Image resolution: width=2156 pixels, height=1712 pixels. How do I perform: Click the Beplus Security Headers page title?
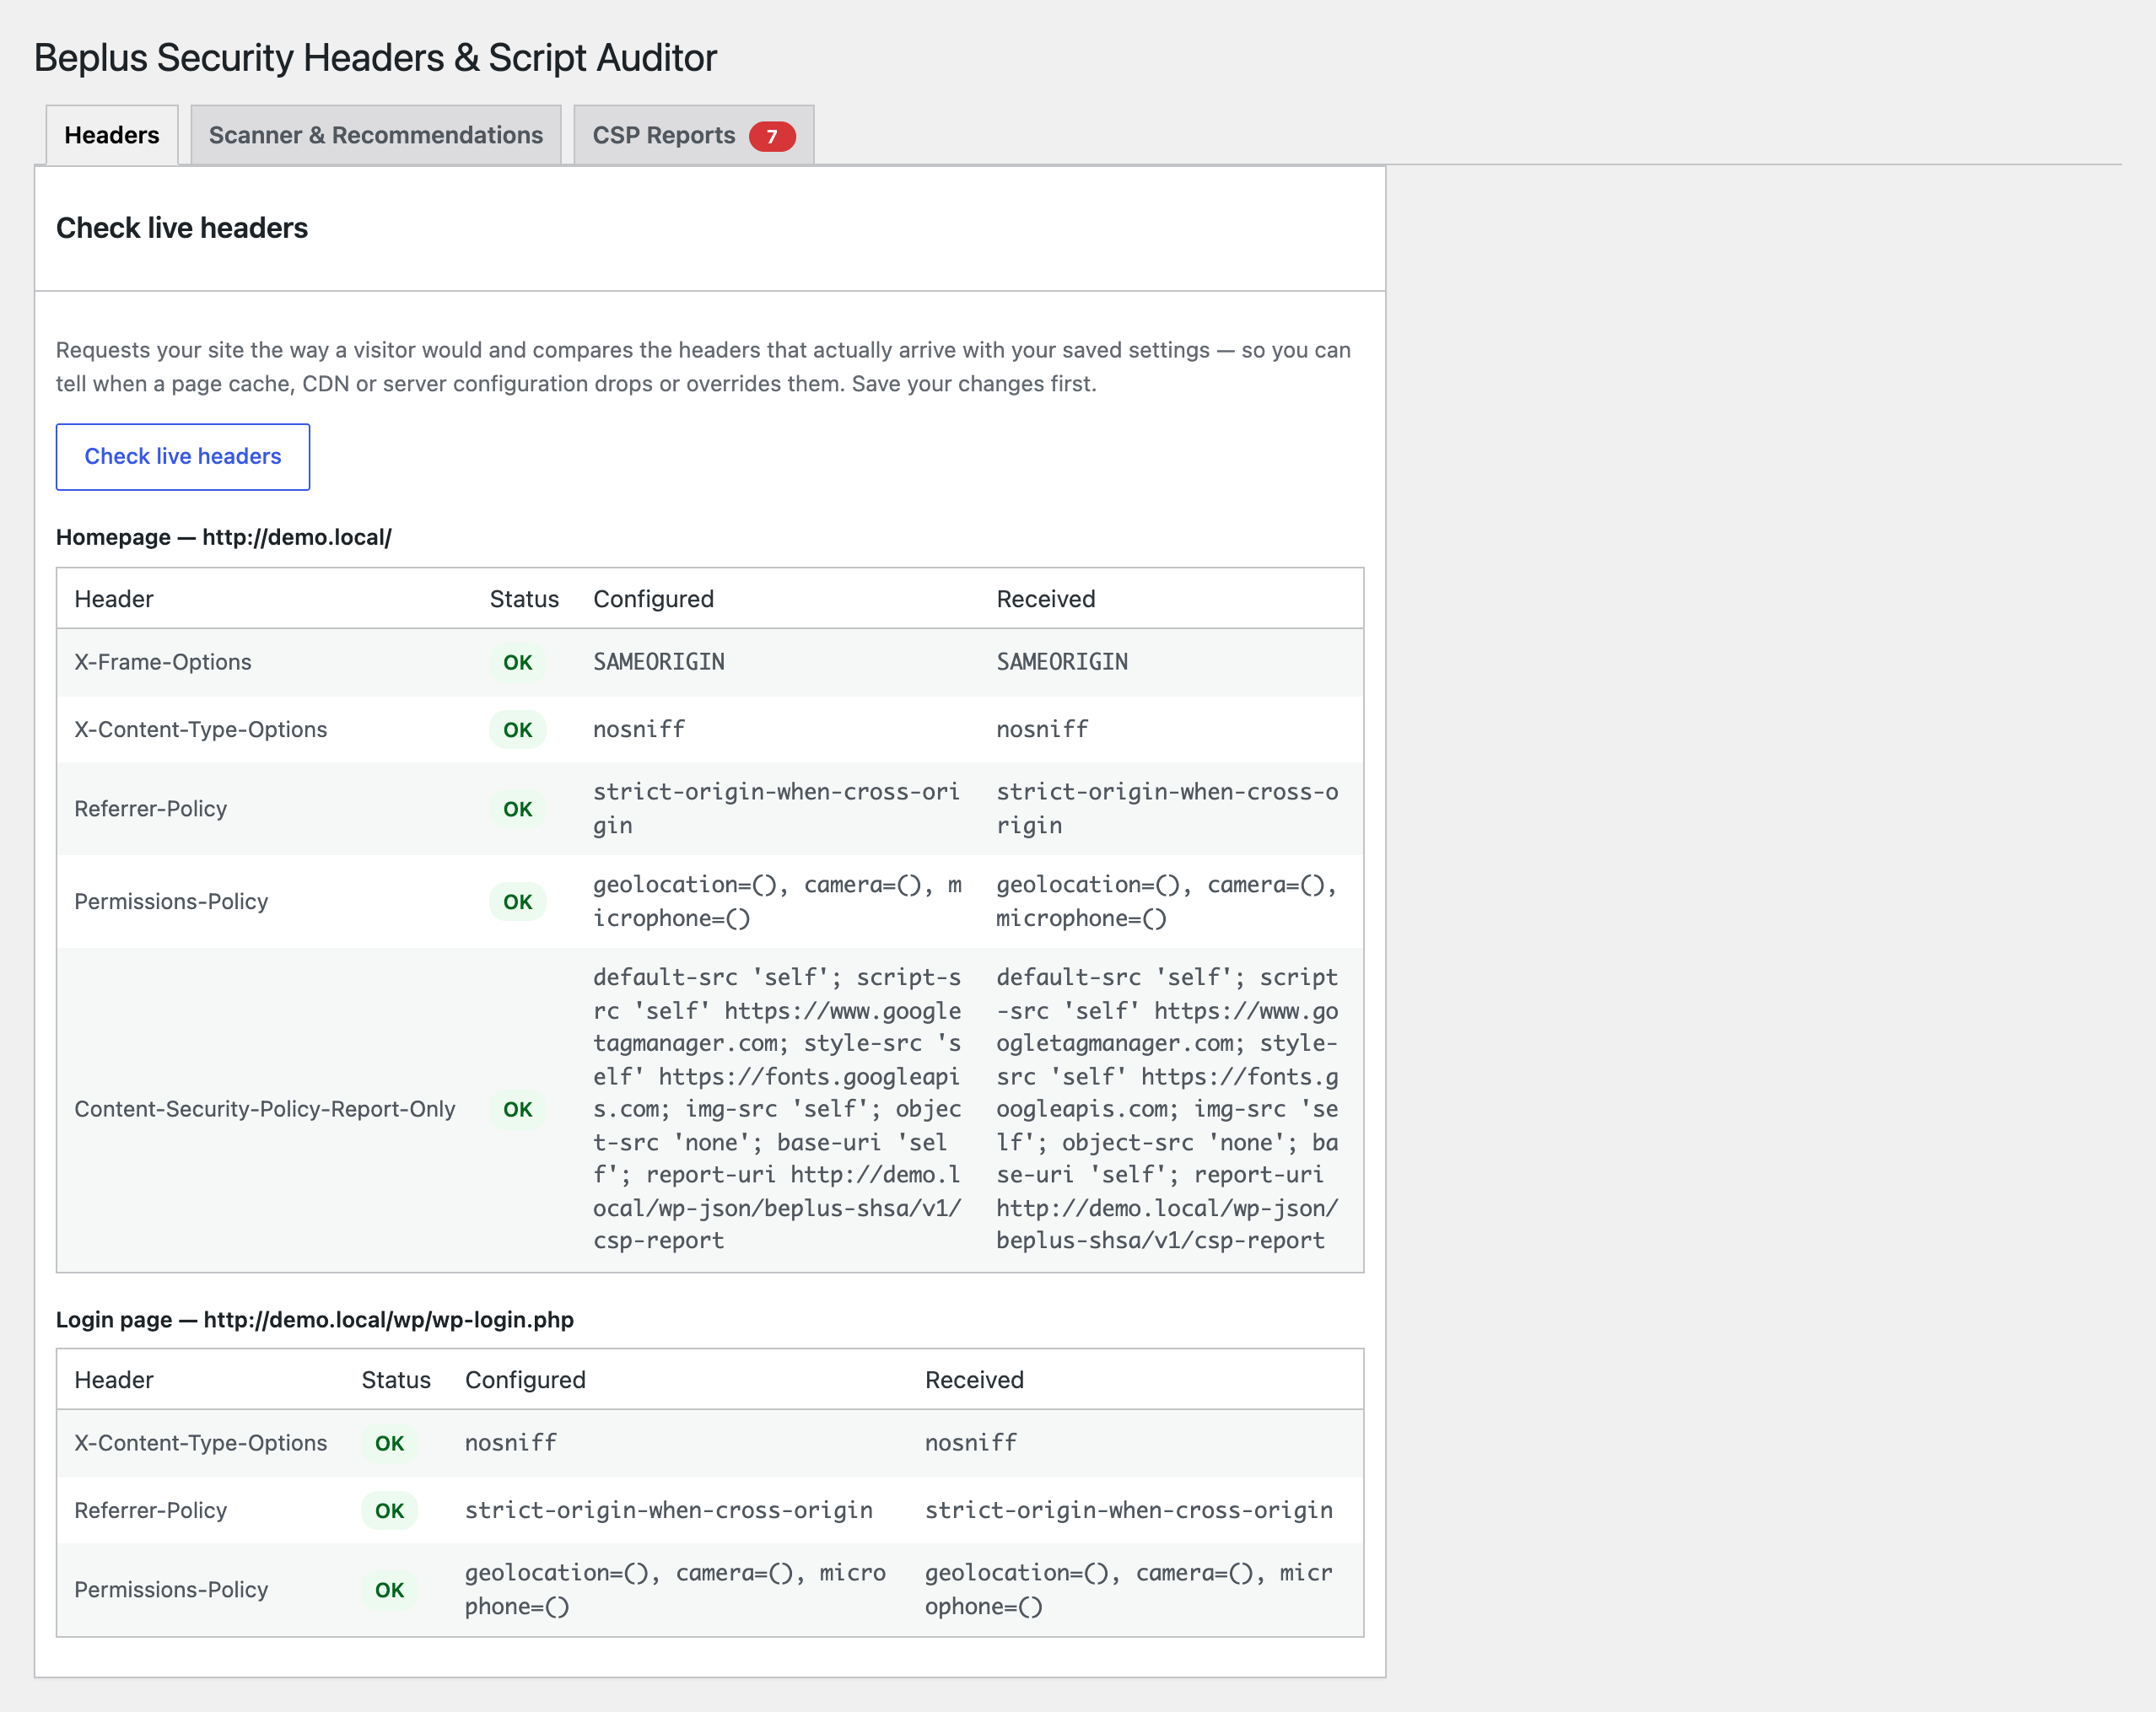(376, 58)
